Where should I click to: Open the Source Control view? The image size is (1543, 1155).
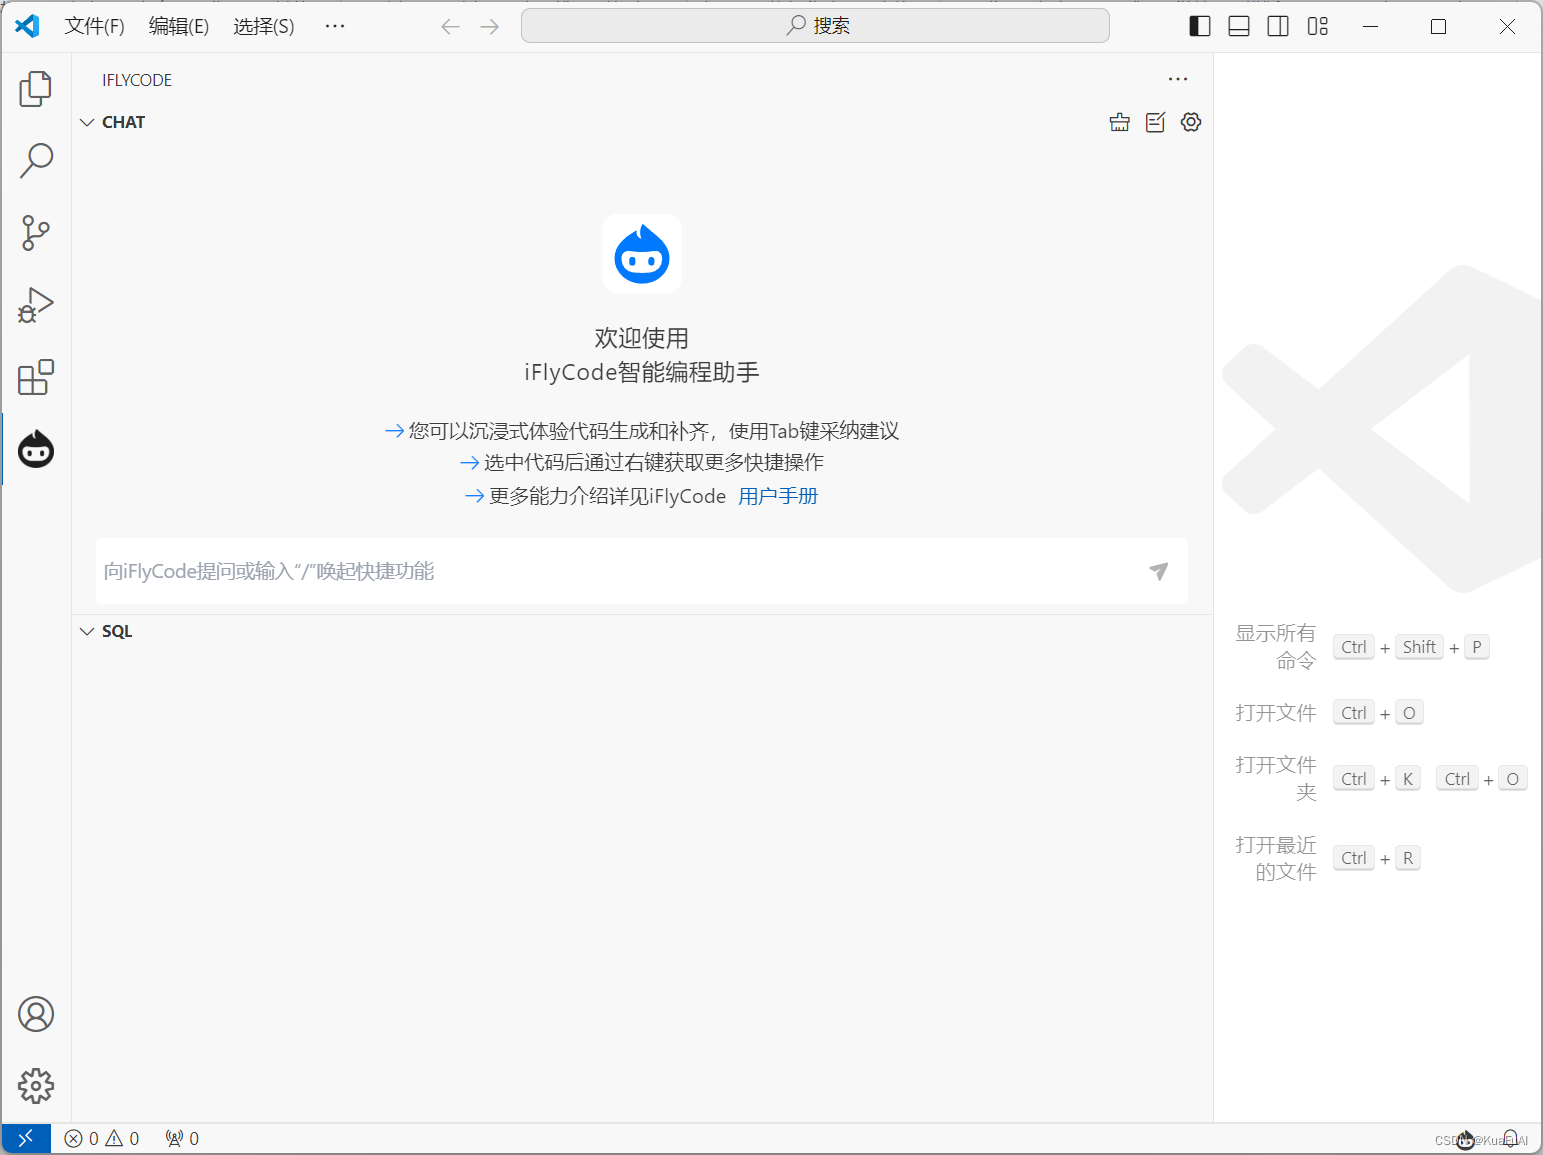pyautogui.click(x=36, y=232)
